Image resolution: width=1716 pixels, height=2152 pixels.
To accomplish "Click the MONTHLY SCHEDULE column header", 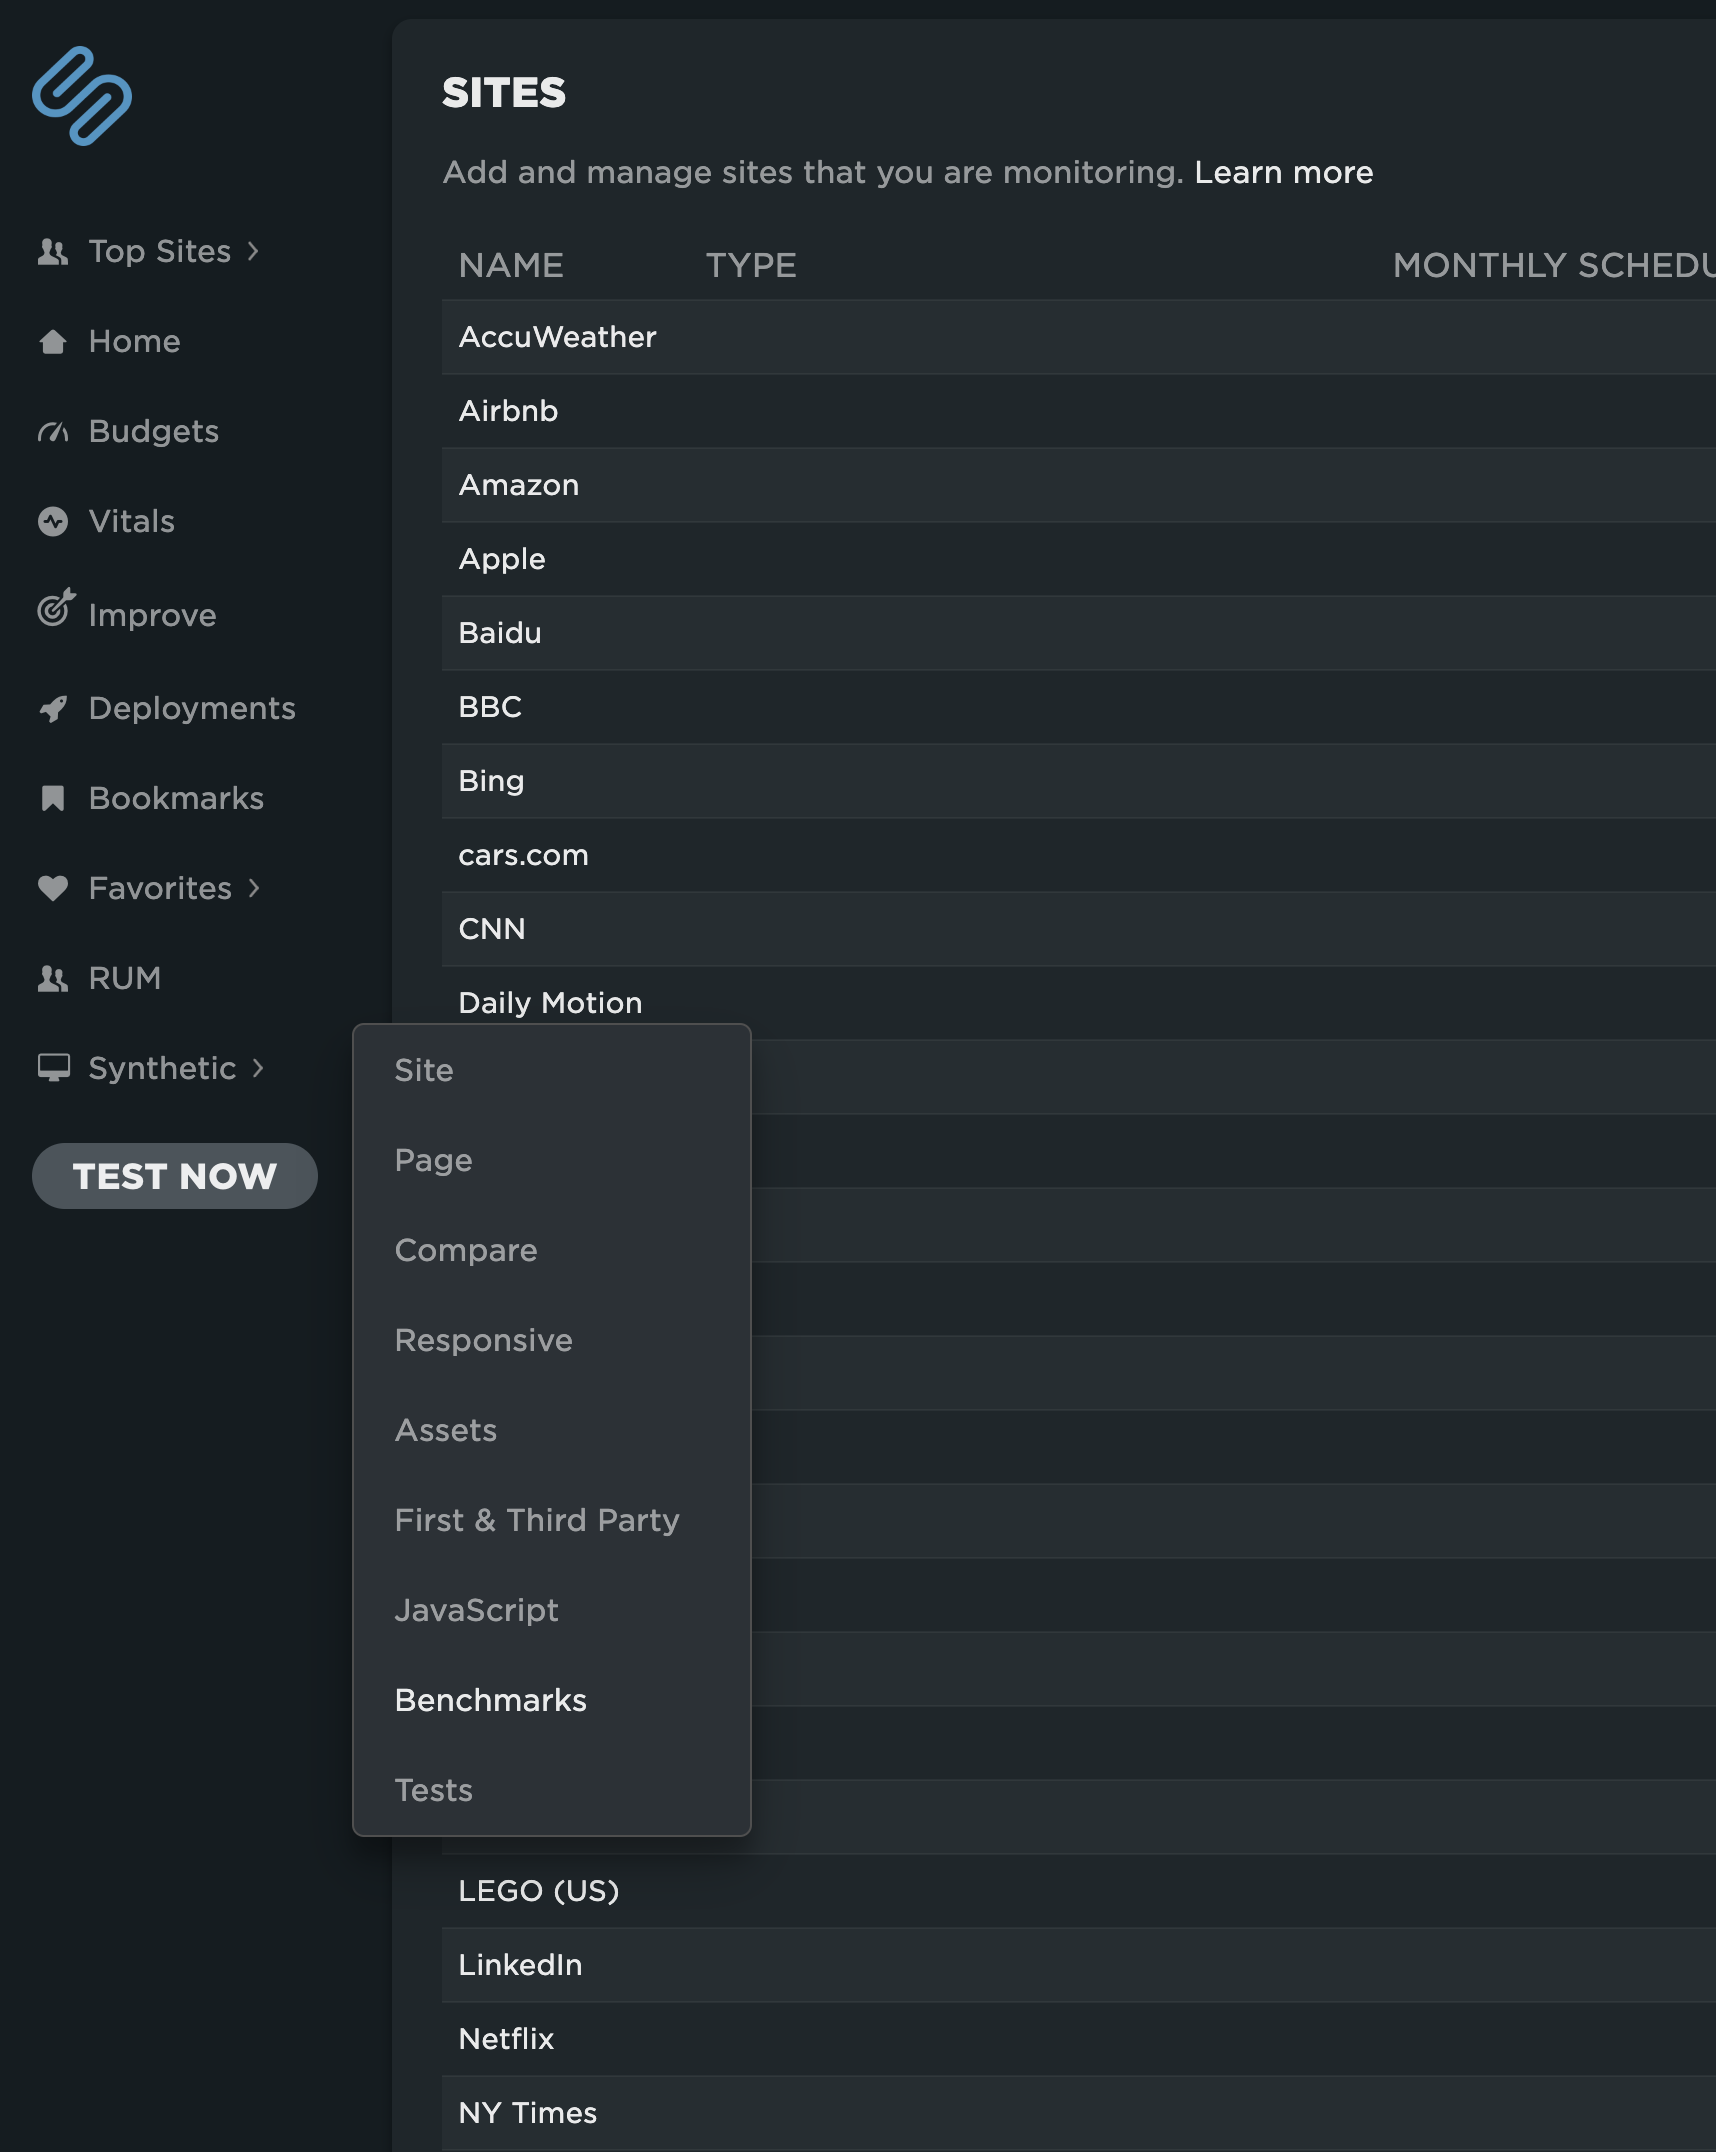I will pos(1554,265).
